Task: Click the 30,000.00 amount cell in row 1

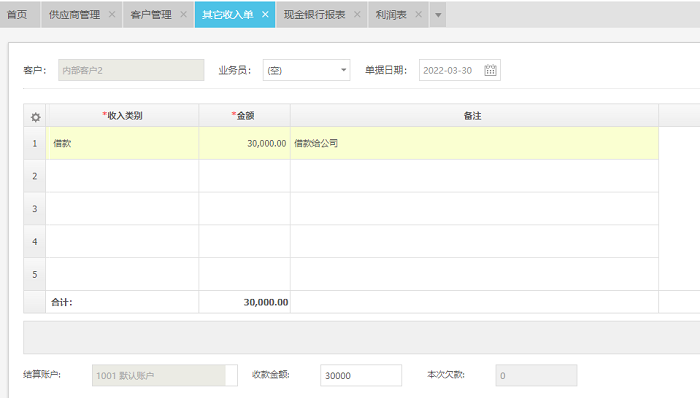Action: (x=245, y=143)
